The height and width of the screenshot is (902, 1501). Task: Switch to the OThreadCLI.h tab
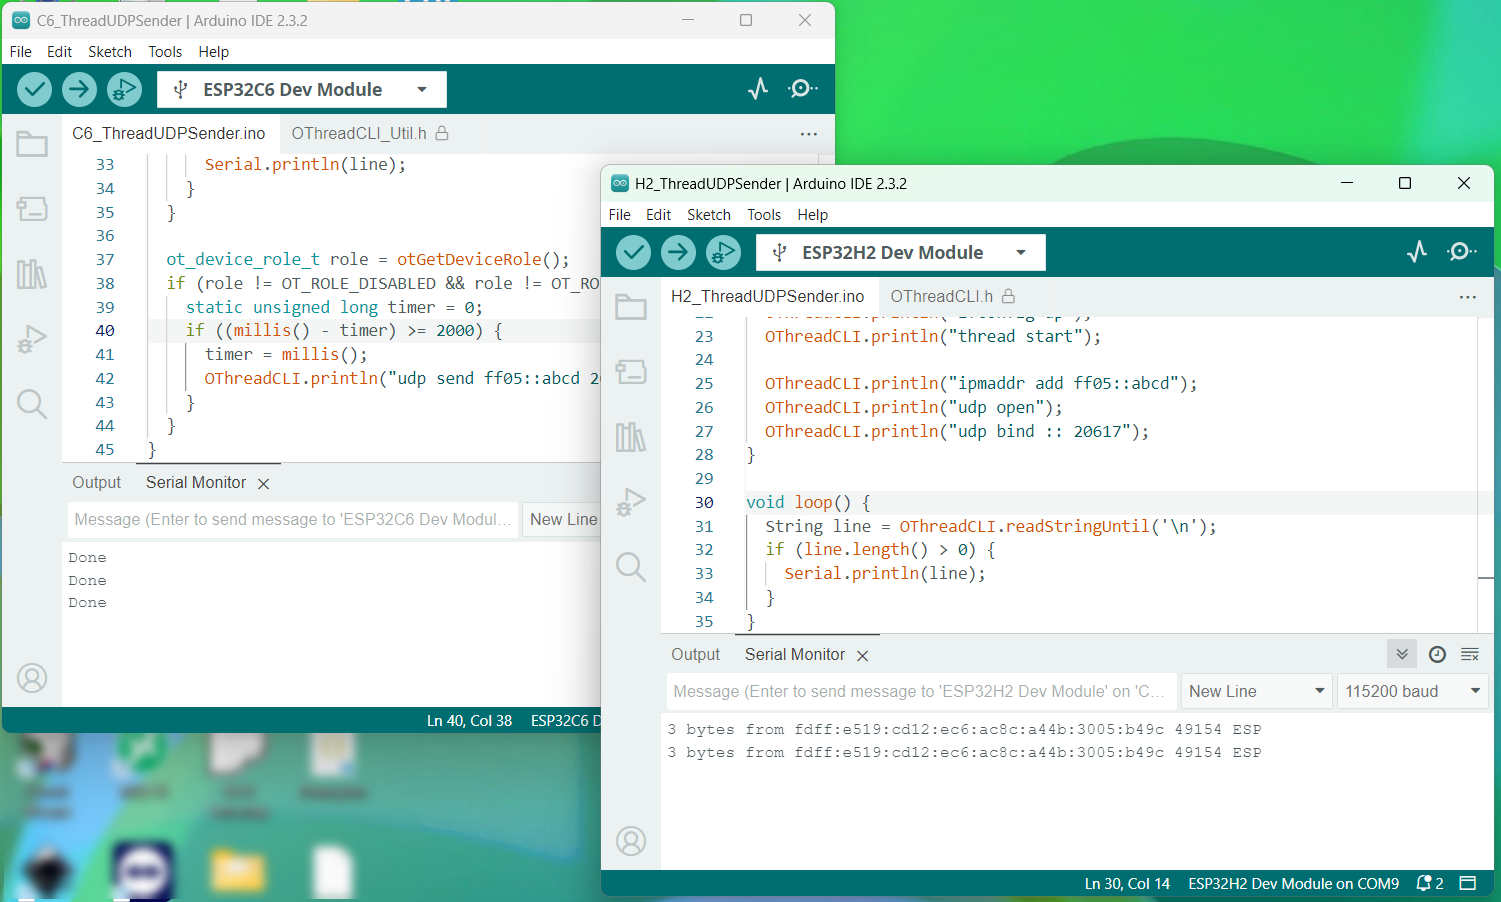coord(941,296)
